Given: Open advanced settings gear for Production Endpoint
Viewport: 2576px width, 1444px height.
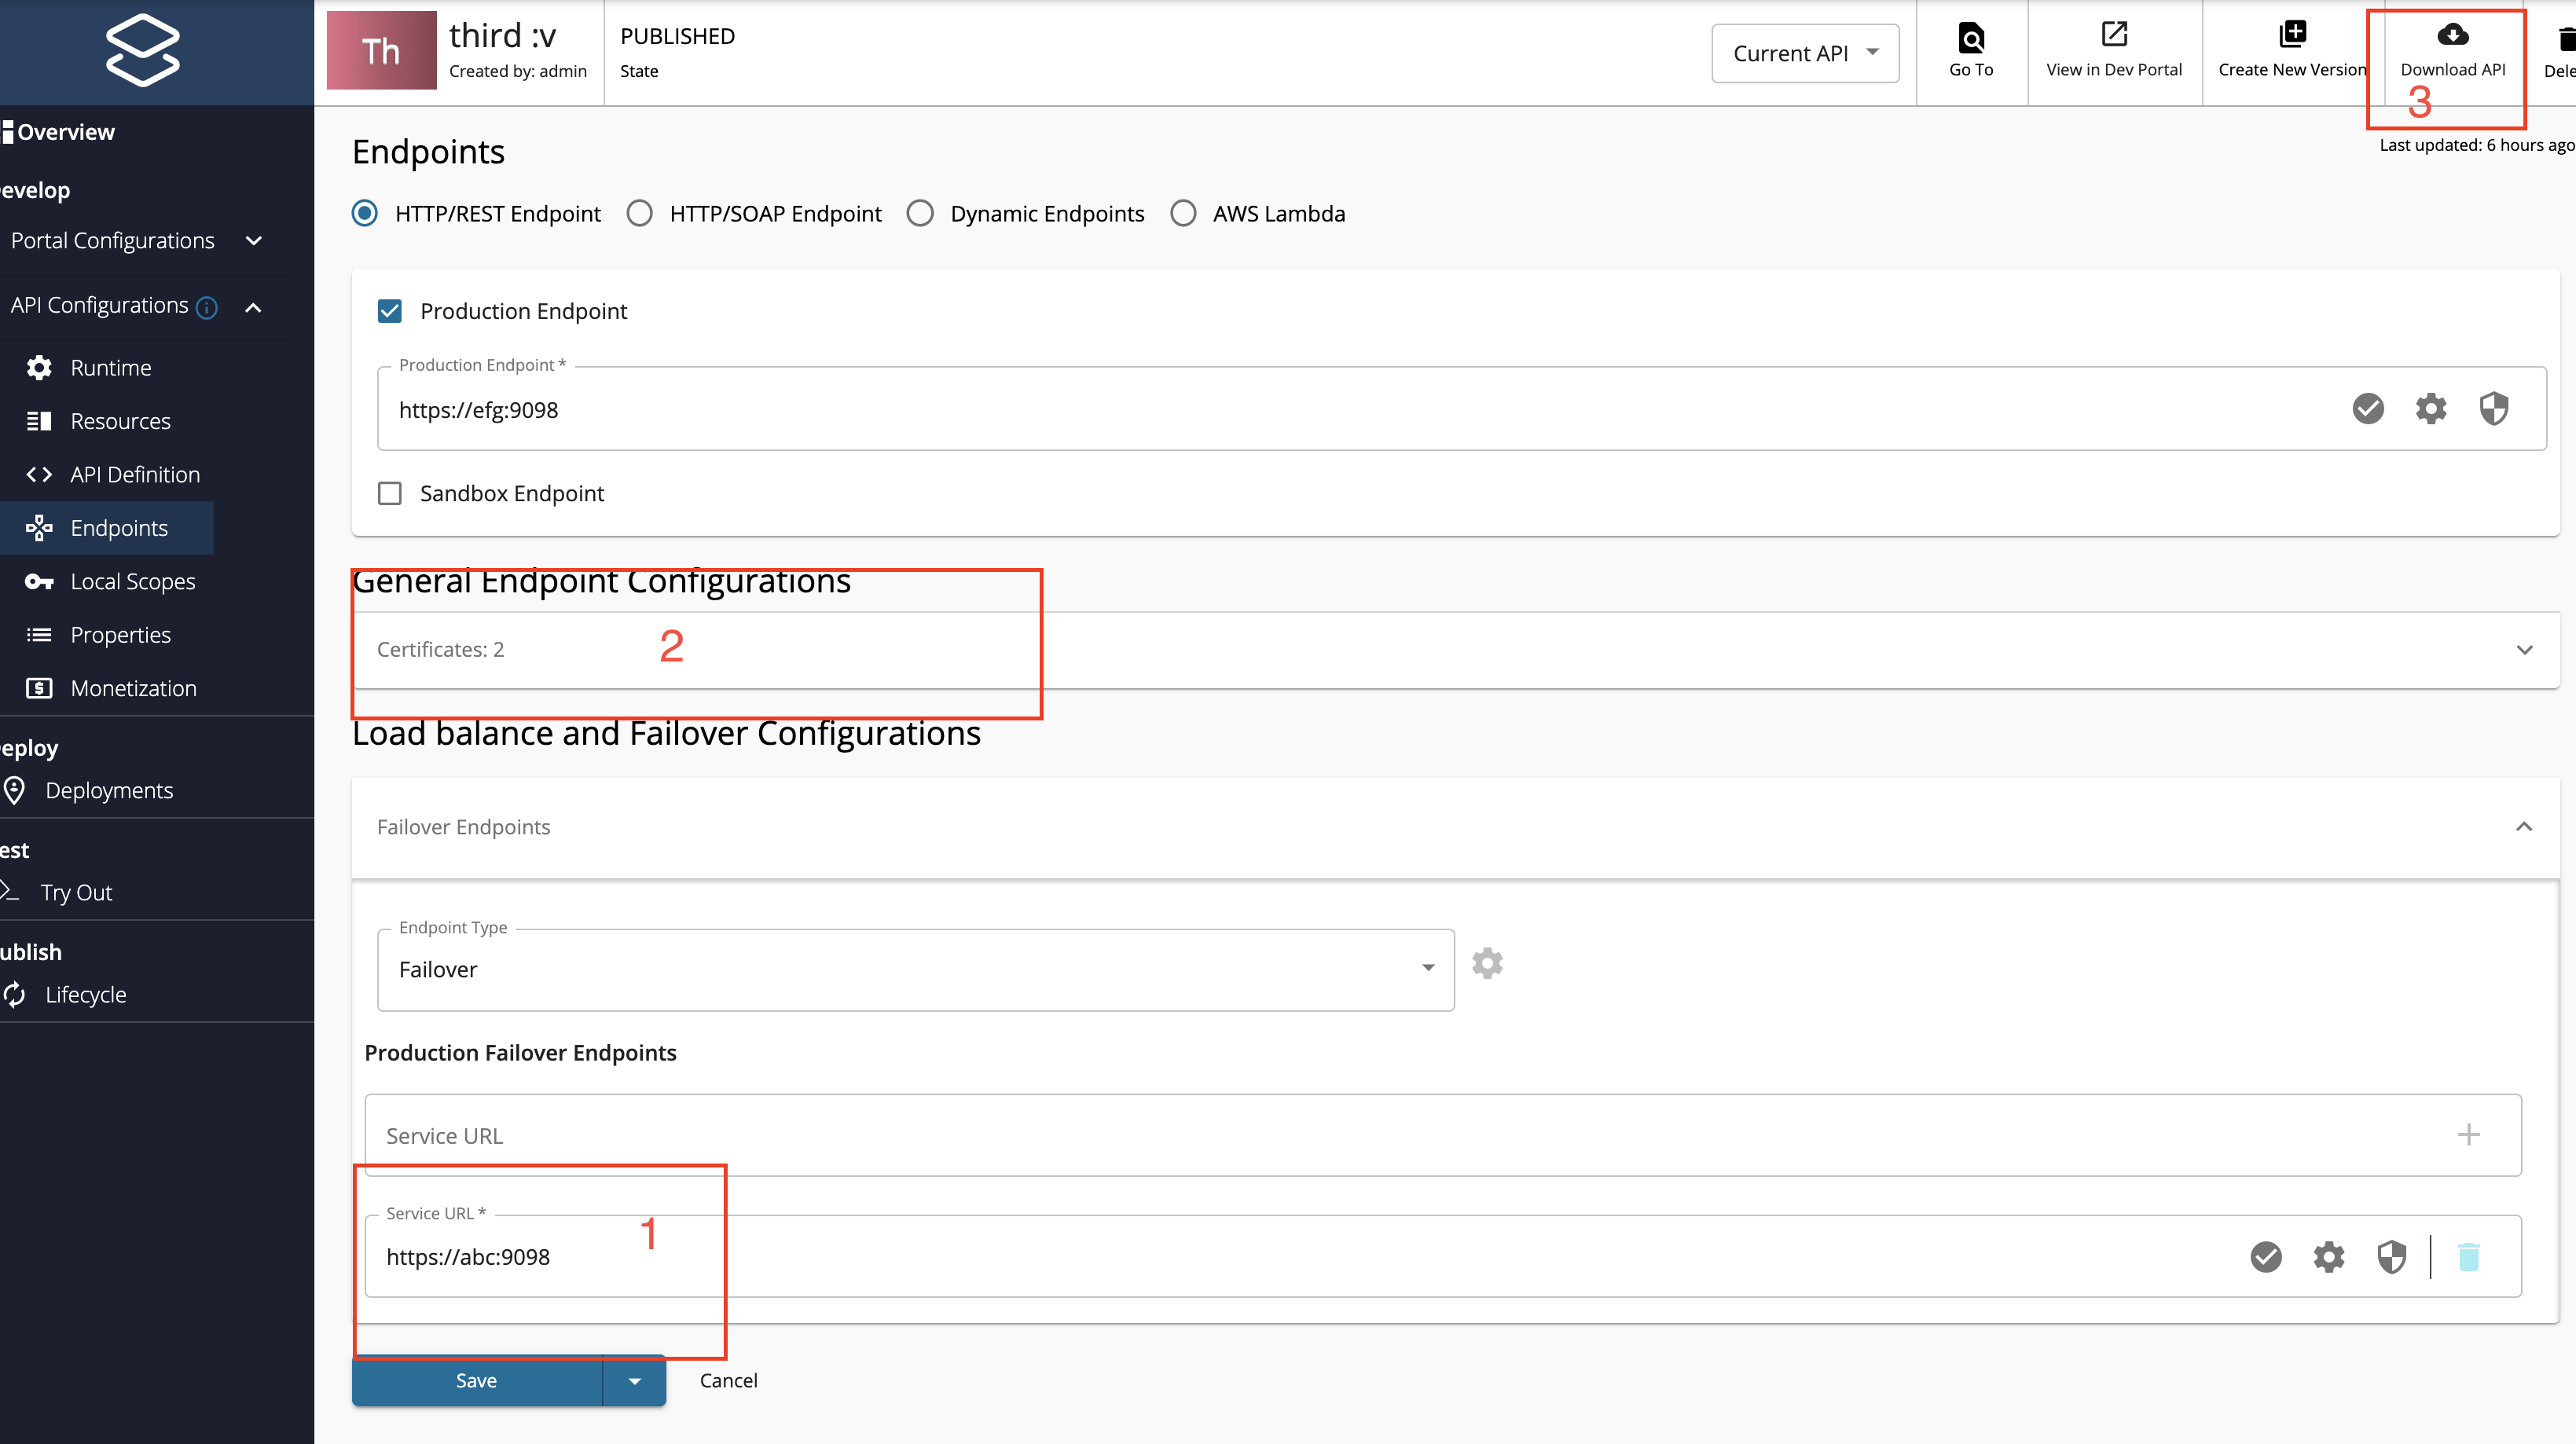Looking at the screenshot, I should [2430, 408].
